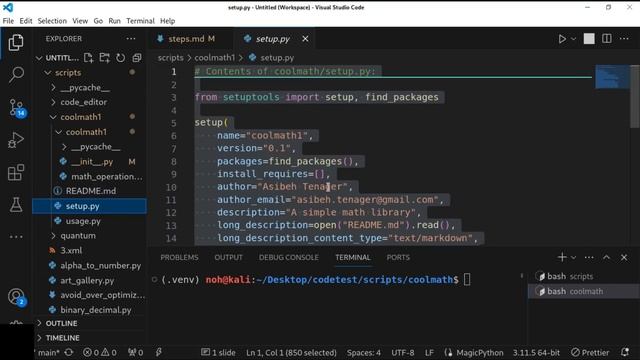The width and height of the screenshot is (640, 360).
Task: Close the terminal panel
Action: coord(624,258)
